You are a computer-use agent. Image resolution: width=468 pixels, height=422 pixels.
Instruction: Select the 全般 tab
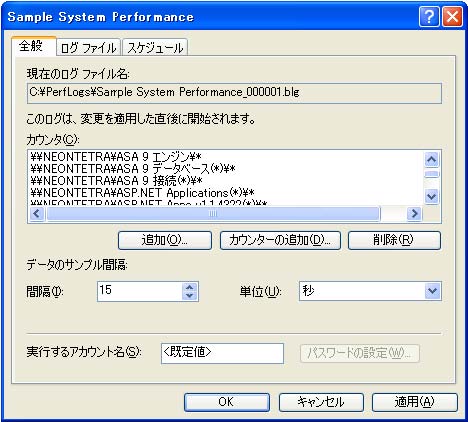pos(33,46)
